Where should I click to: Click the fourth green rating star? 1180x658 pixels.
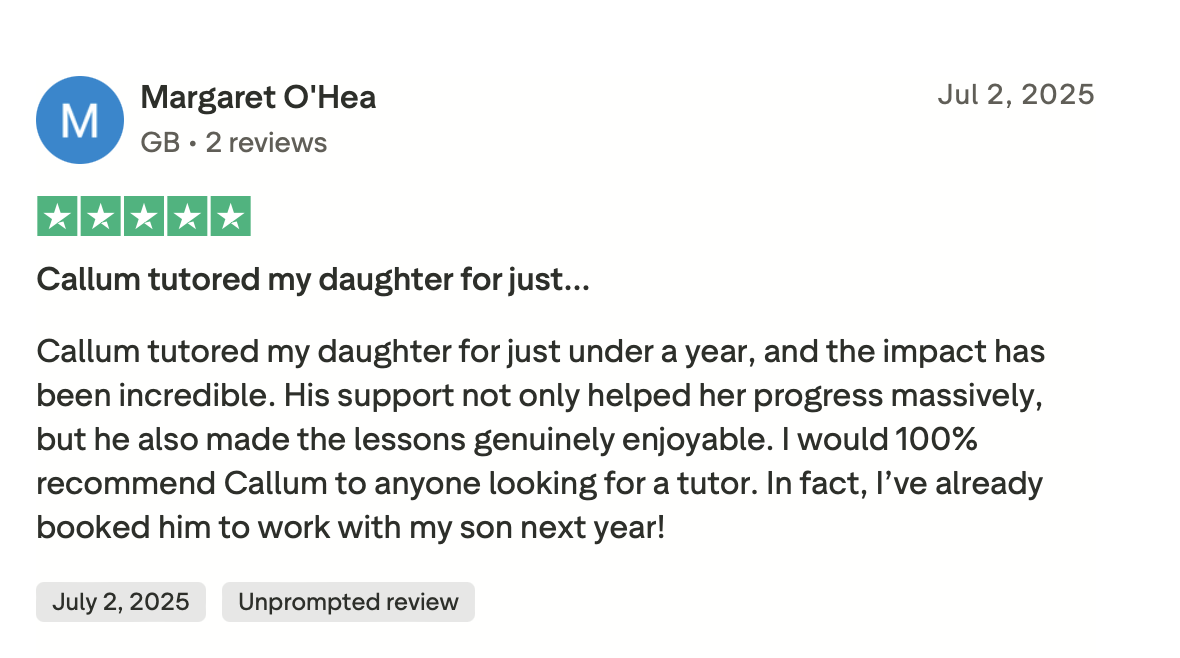pyautogui.click(x=187, y=217)
